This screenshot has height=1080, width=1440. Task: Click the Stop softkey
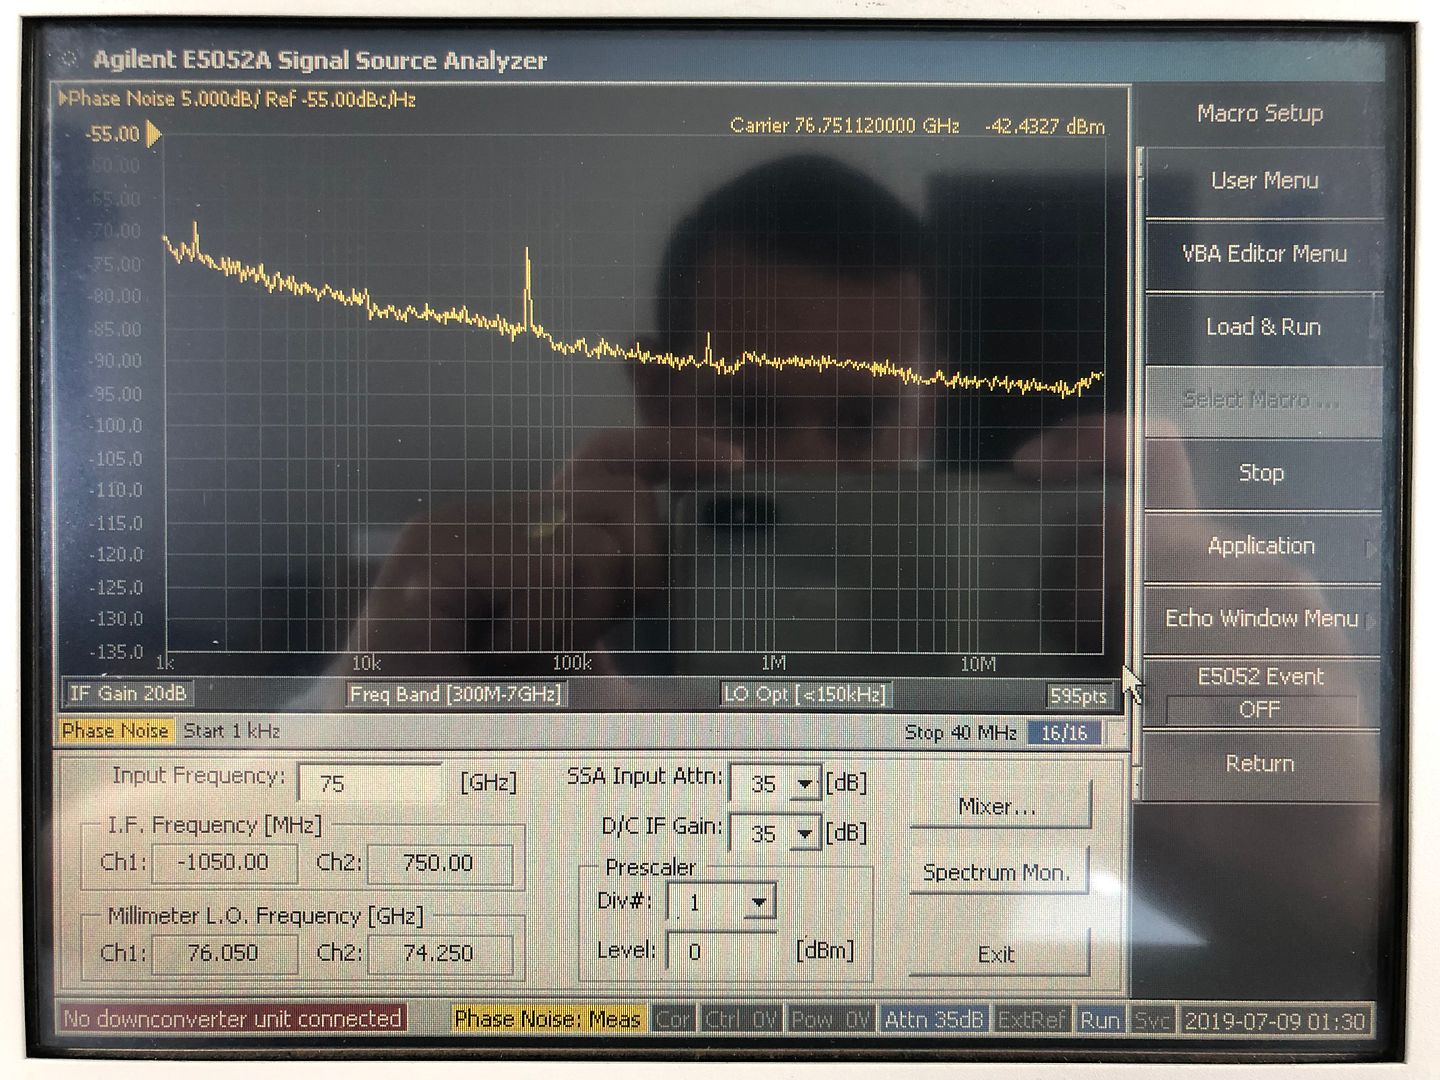click(x=1262, y=473)
